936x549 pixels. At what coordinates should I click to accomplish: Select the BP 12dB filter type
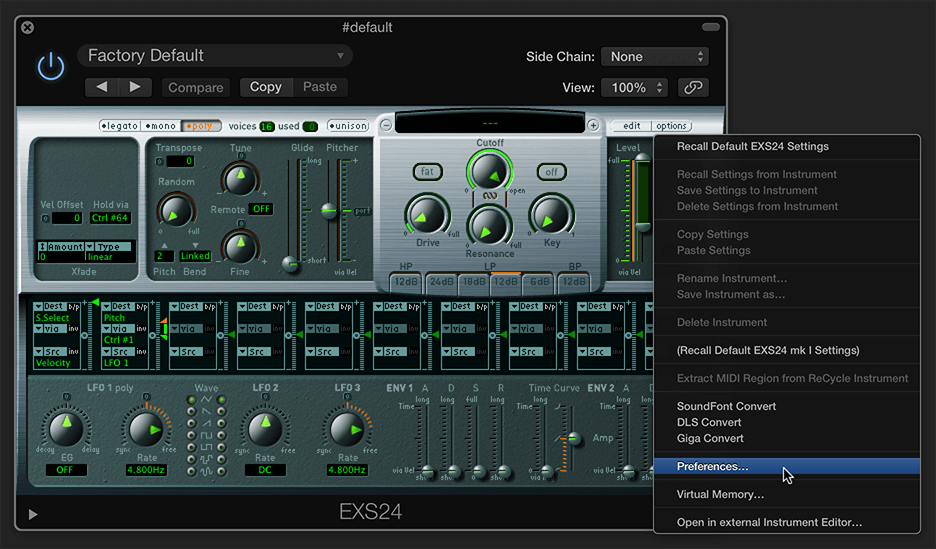(x=574, y=282)
